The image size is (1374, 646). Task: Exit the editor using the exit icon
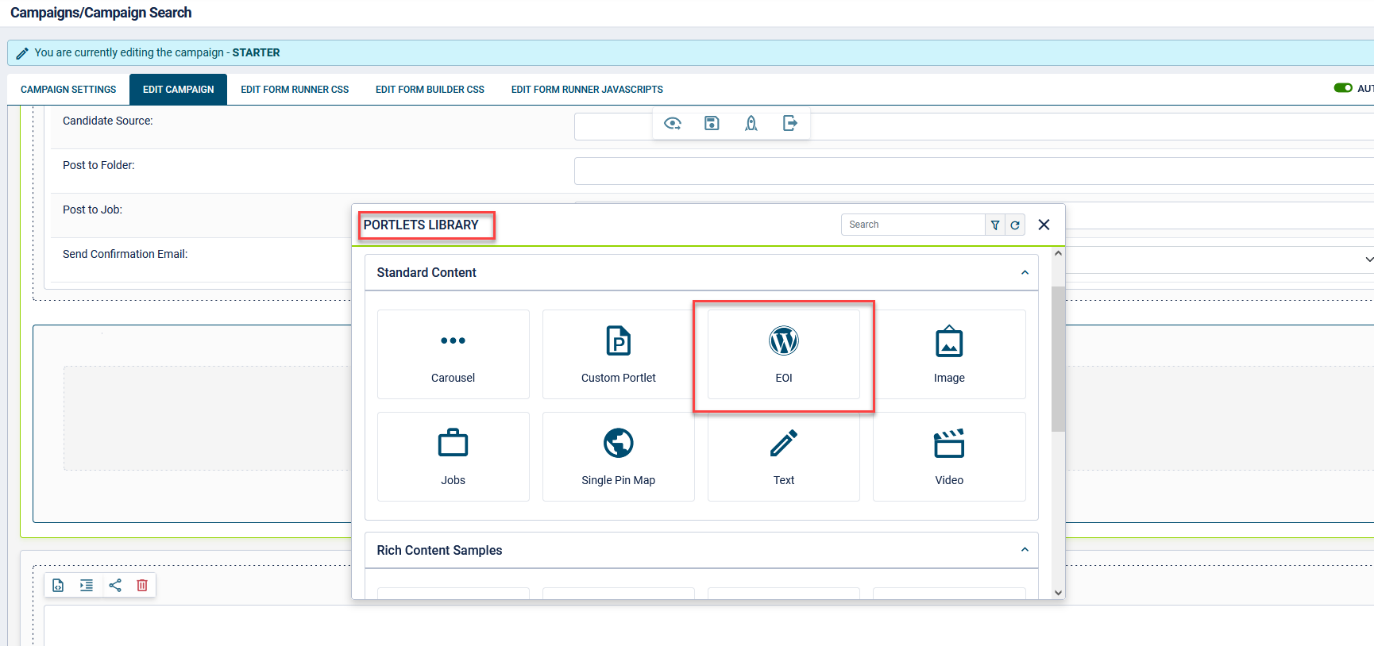[790, 123]
